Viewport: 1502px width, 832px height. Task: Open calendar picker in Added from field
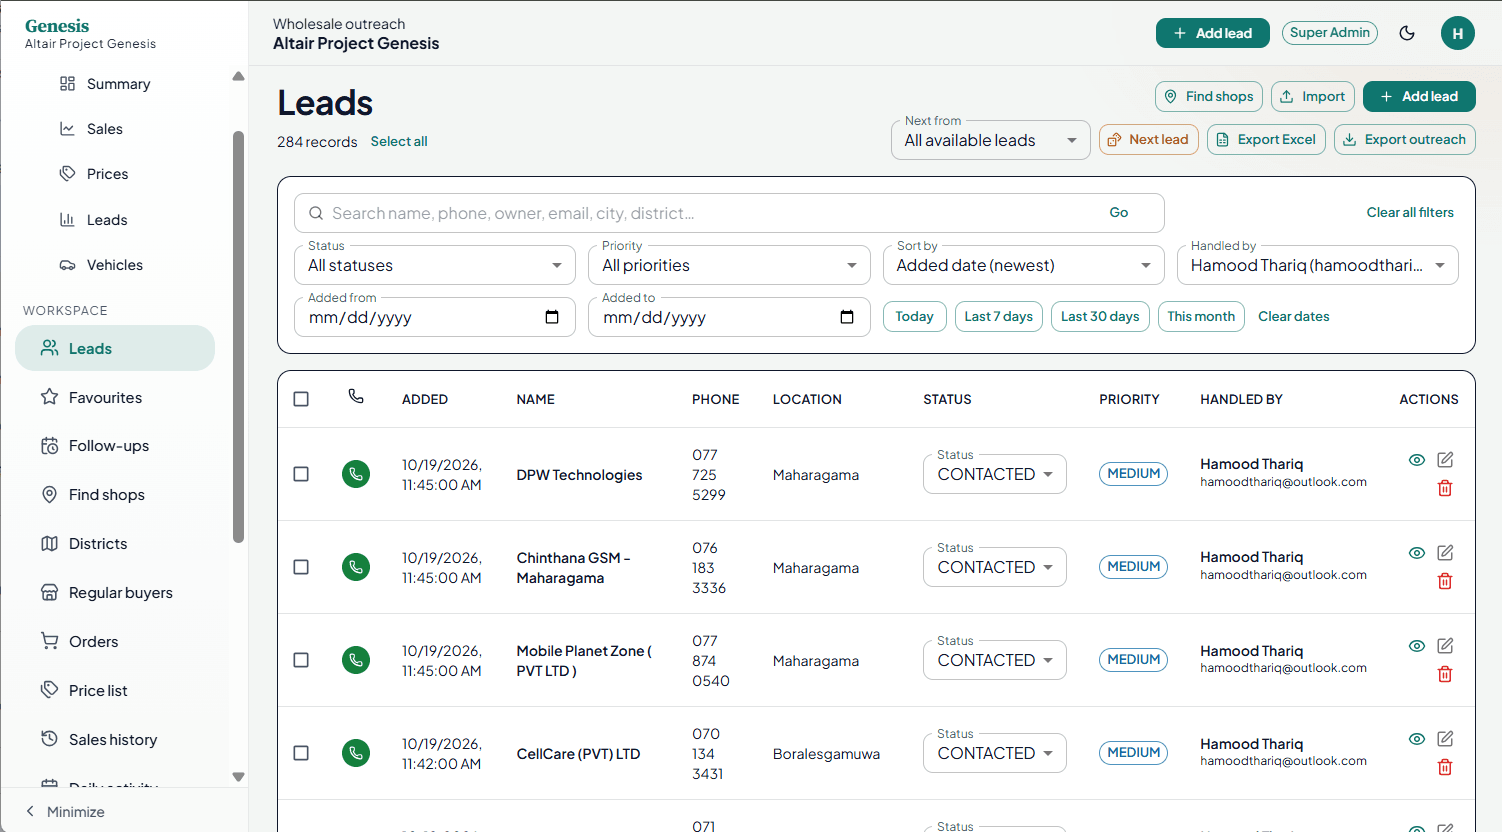tap(552, 317)
